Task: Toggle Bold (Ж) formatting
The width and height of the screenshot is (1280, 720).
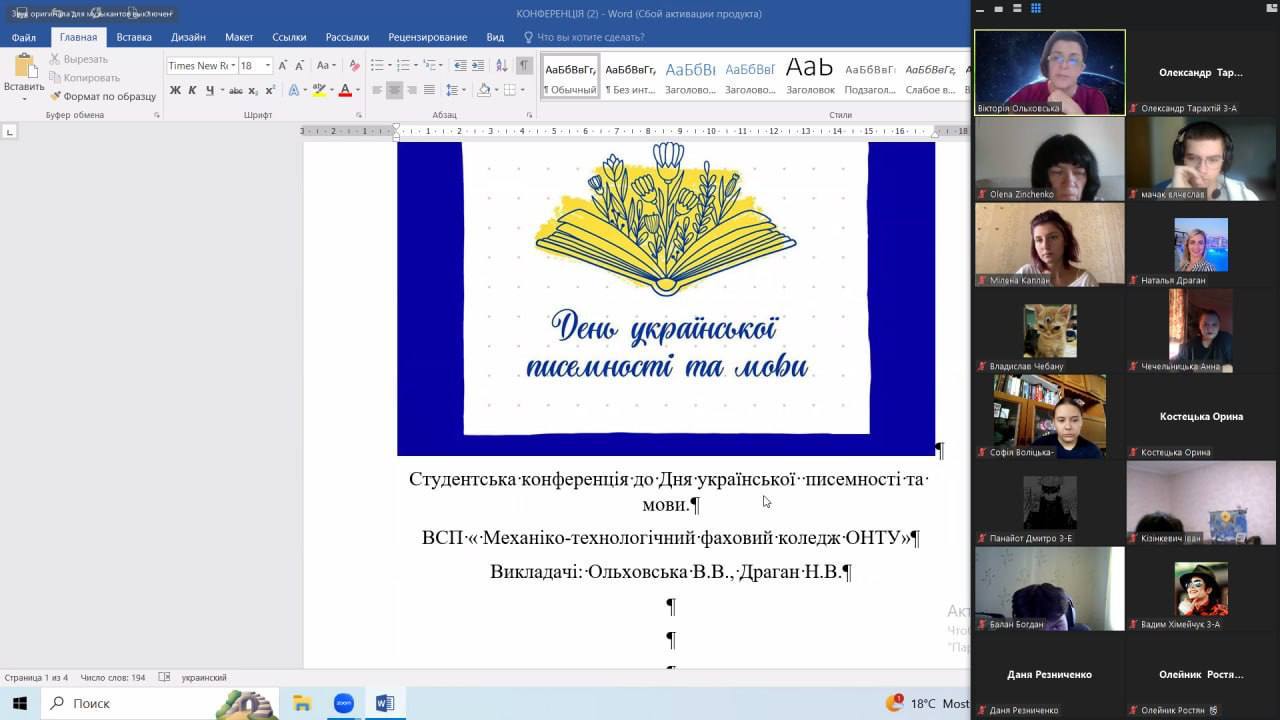Action: coord(175,90)
